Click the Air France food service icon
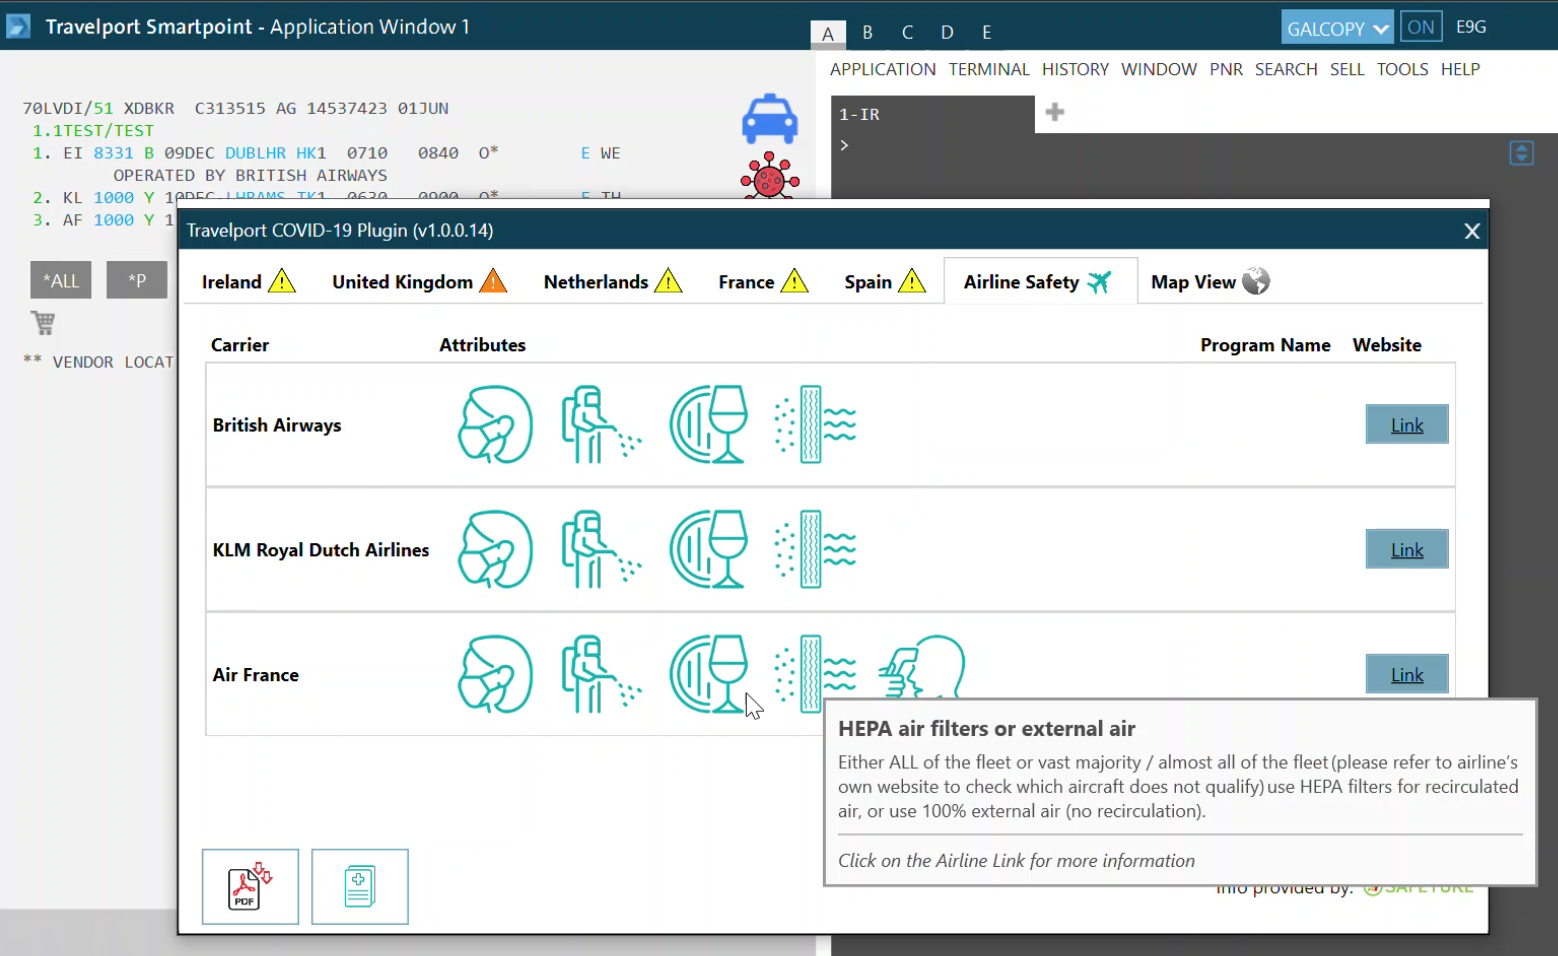 709,675
